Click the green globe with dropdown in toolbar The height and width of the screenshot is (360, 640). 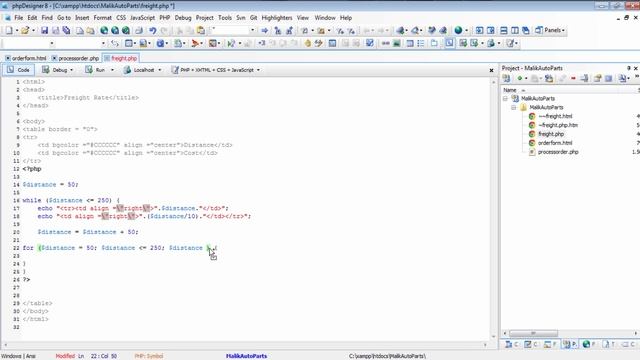[x=459, y=30]
